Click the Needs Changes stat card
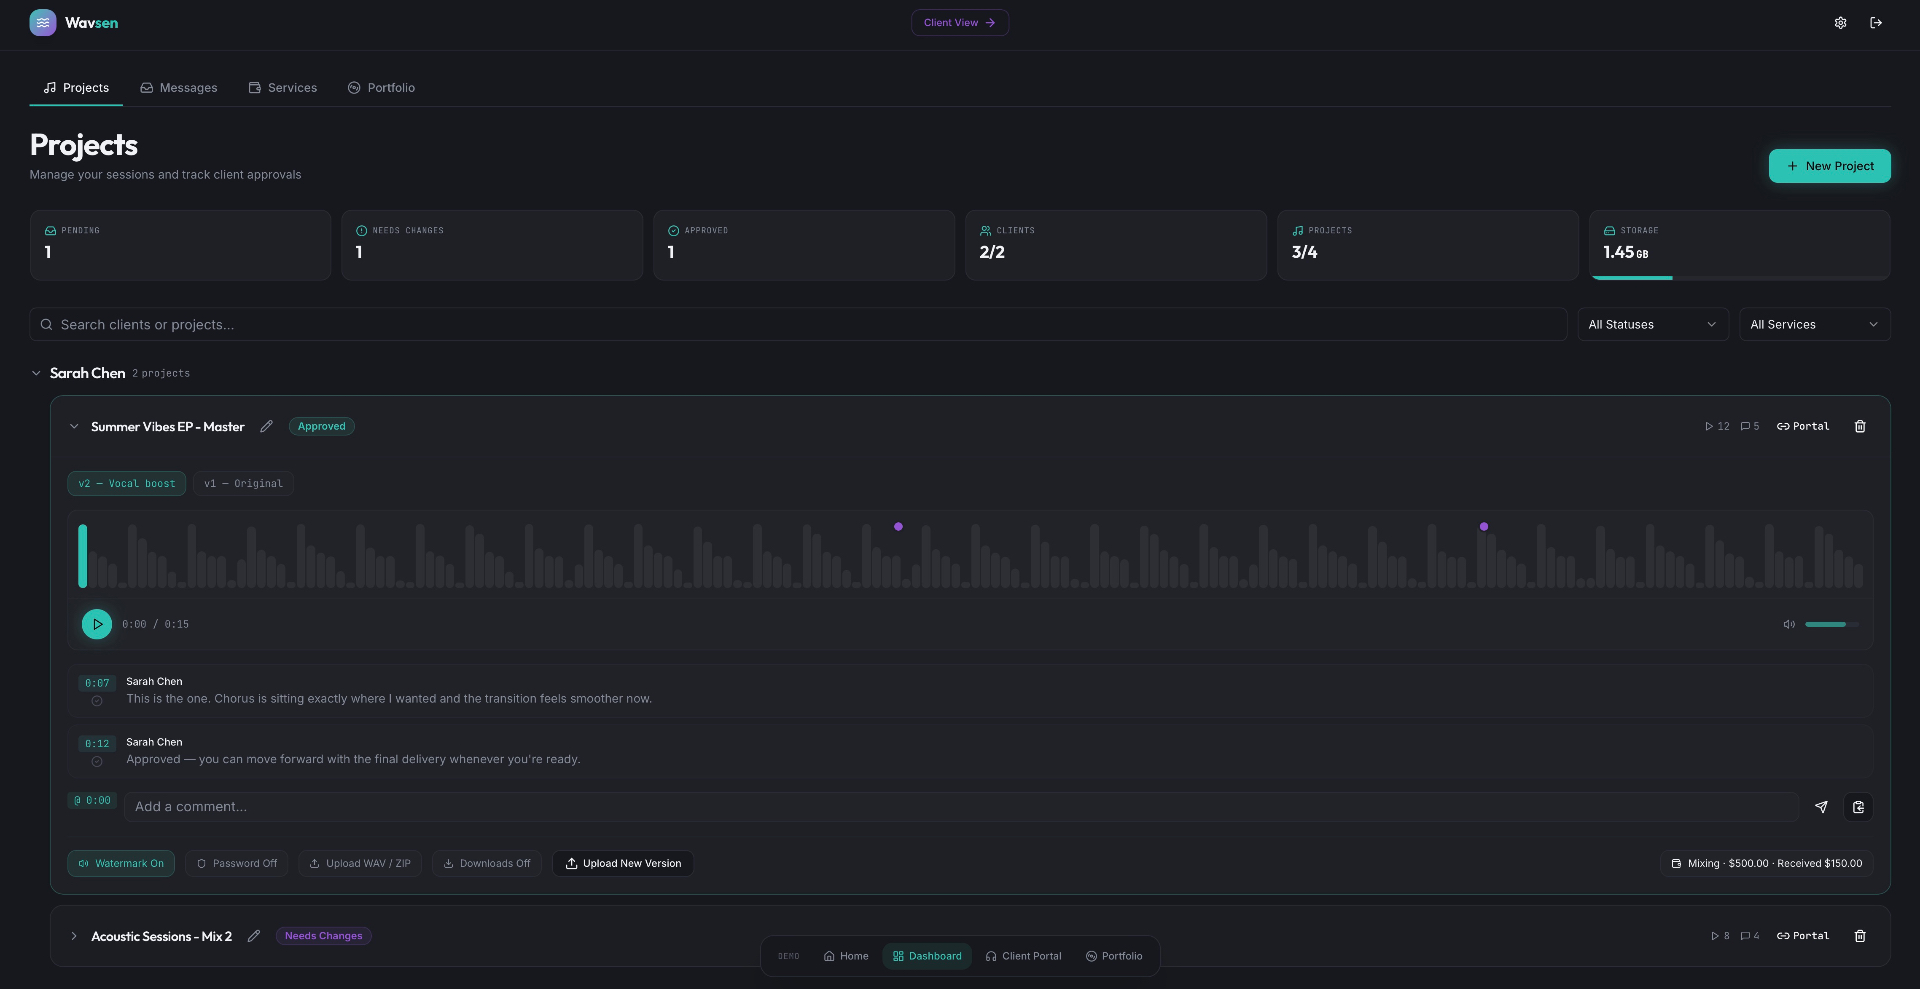The width and height of the screenshot is (1920, 989). pyautogui.click(x=492, y=245)
